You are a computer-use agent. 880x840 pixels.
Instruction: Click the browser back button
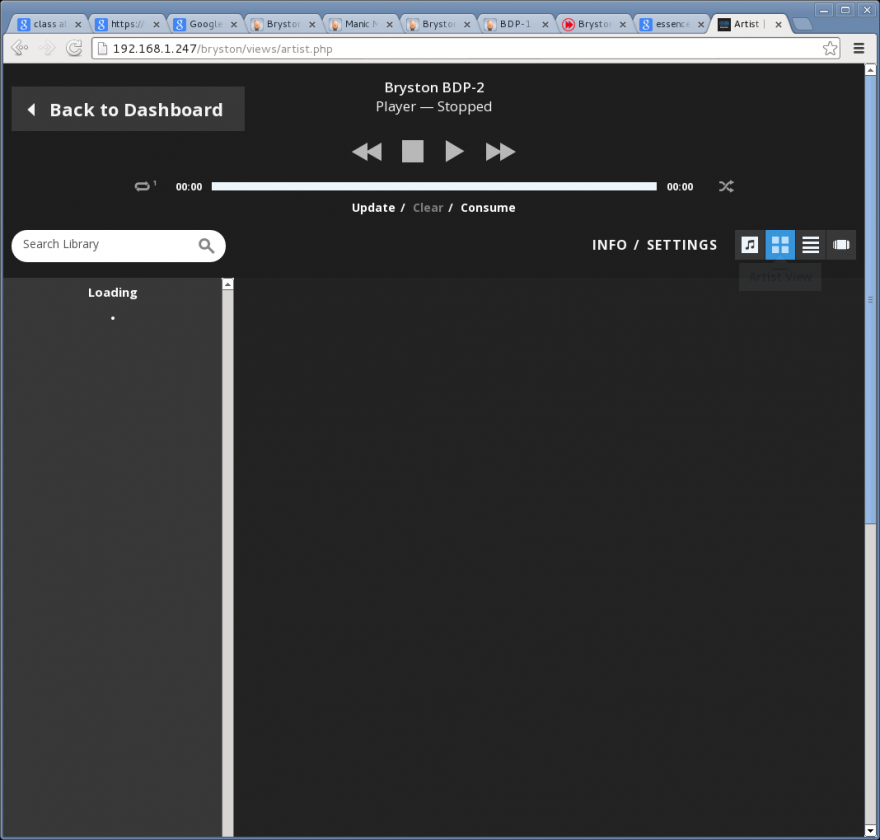[x=20, y=48]
